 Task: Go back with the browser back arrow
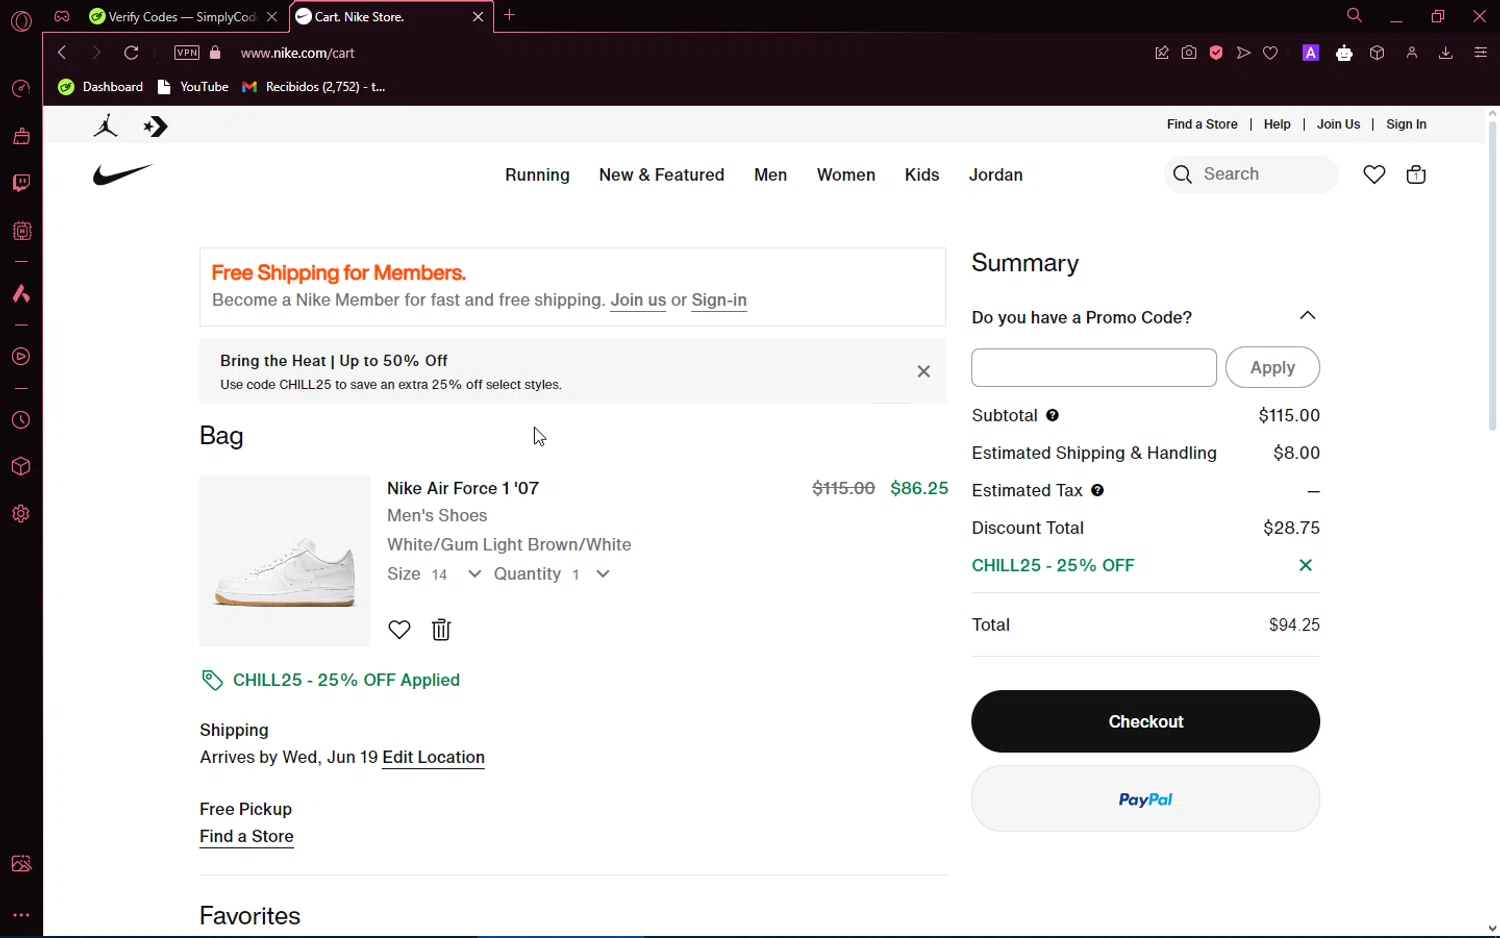62,53
